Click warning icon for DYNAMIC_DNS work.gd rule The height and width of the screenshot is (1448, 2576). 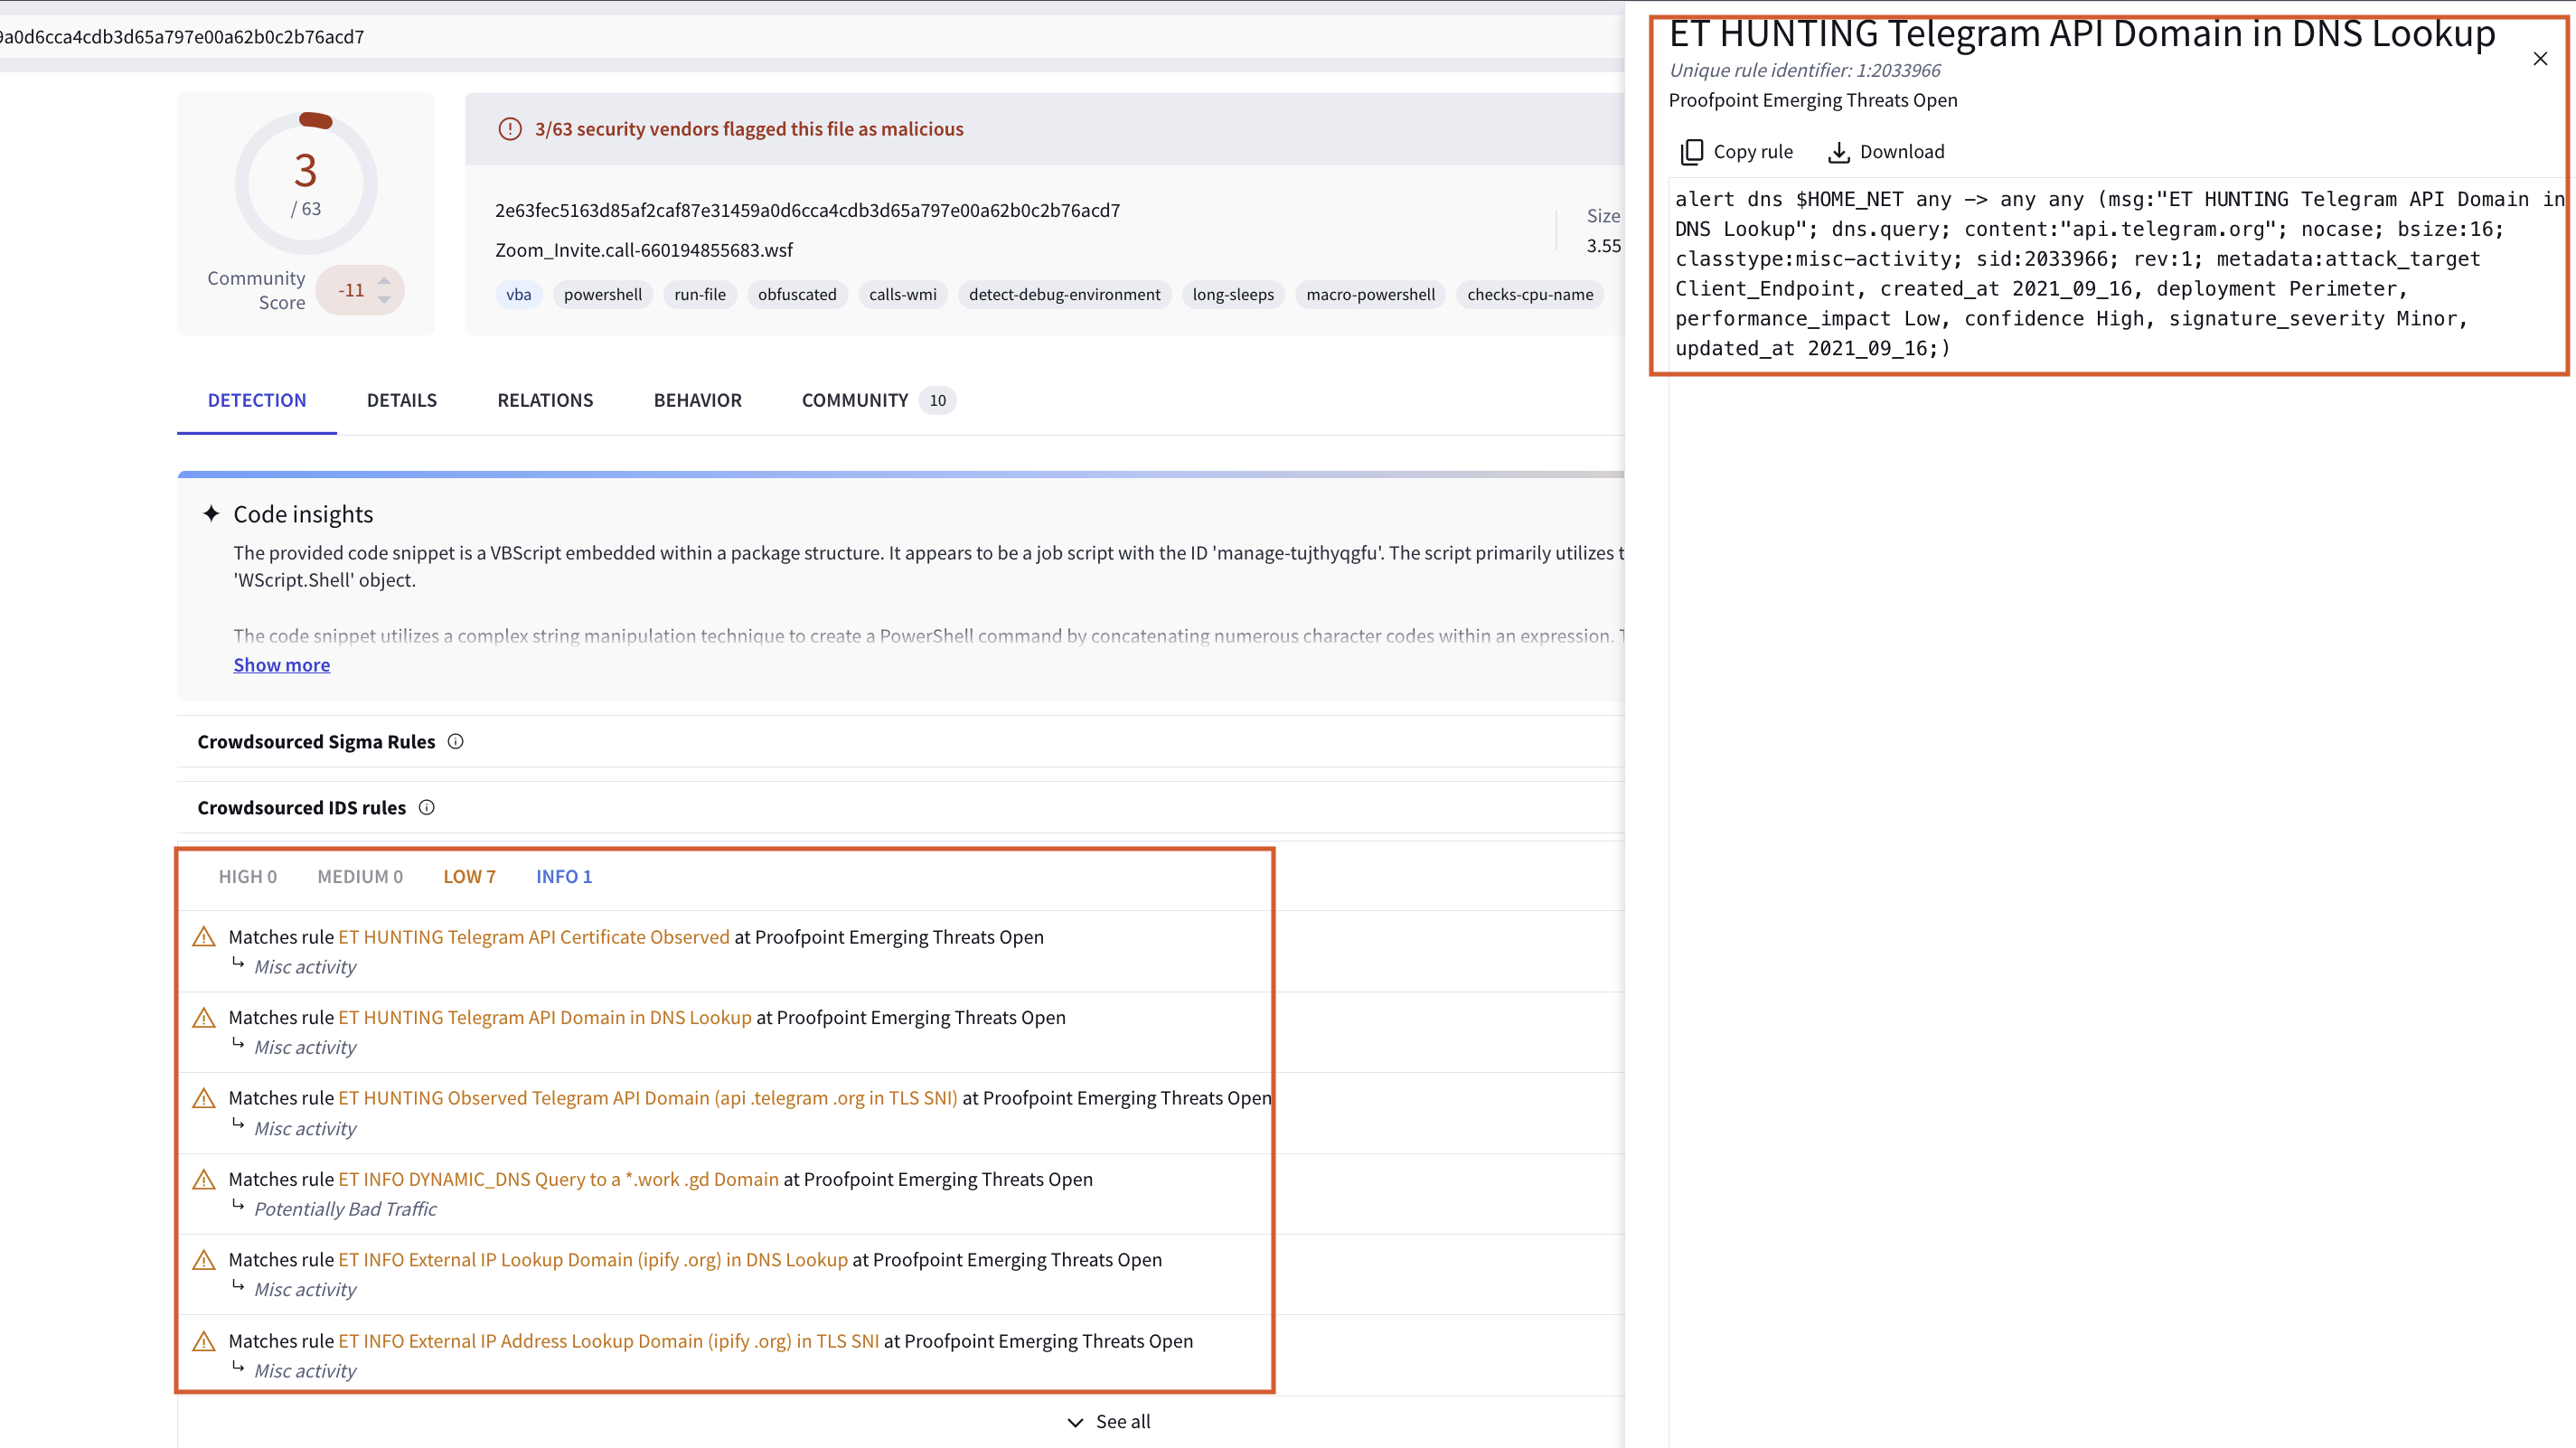204,1180
